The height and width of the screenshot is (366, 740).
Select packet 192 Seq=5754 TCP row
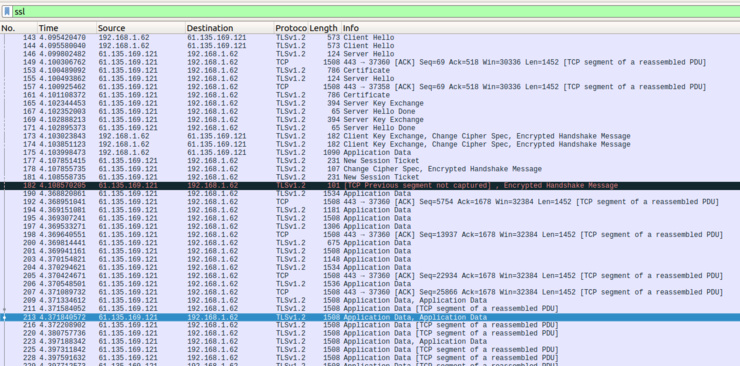point(370,202)
